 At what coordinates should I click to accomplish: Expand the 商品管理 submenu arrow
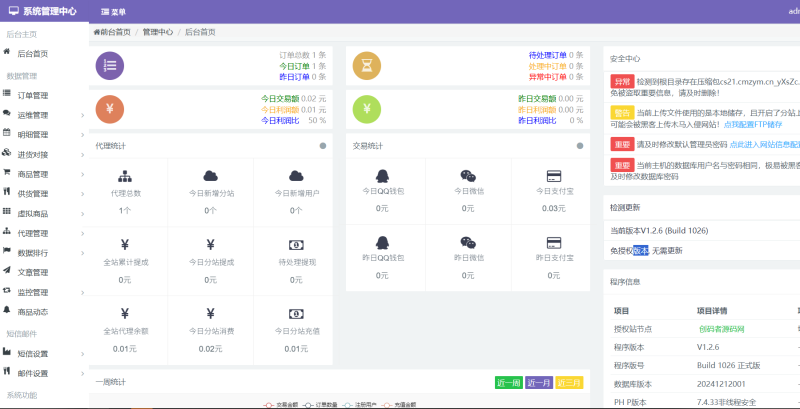point(83,175)
